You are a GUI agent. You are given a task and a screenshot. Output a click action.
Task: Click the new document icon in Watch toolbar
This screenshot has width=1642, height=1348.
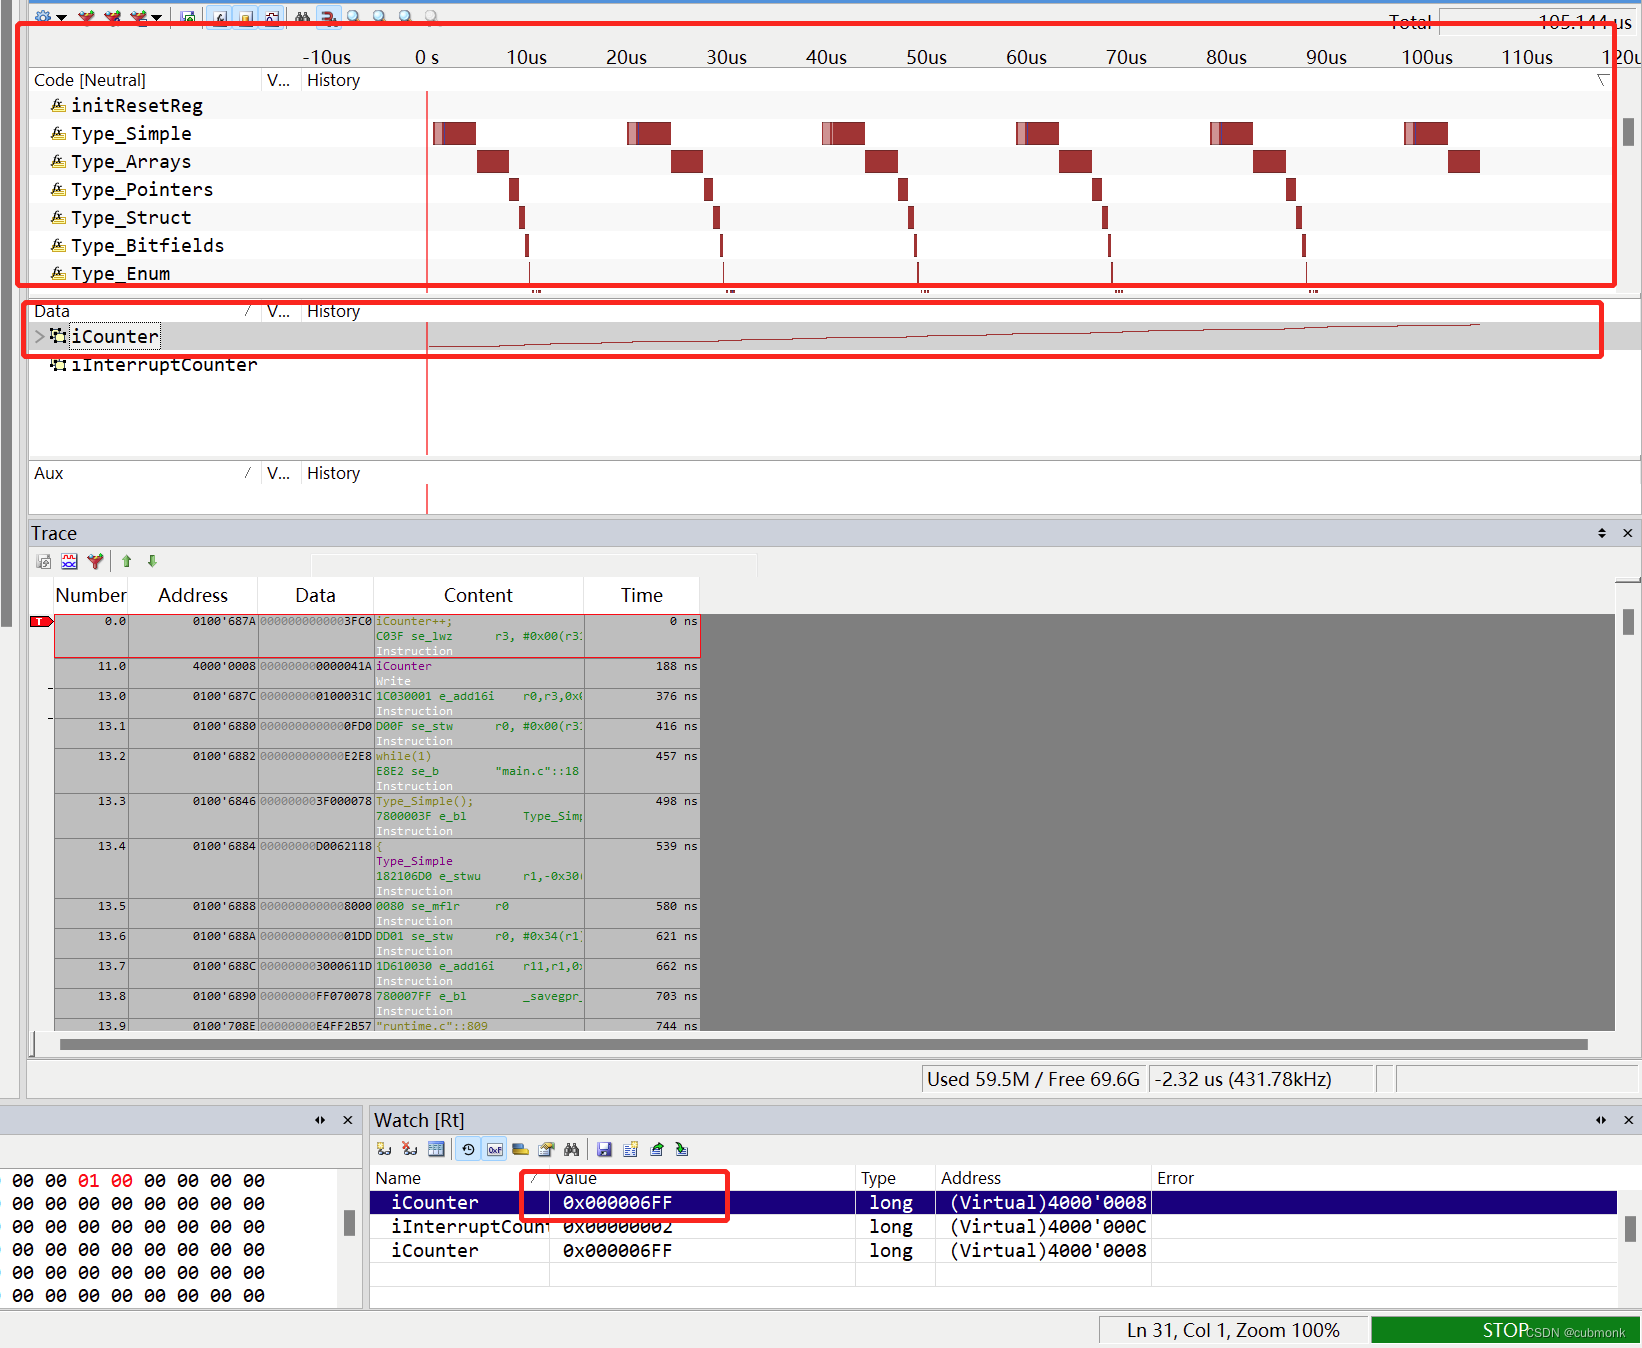[x=630, y=1150]
